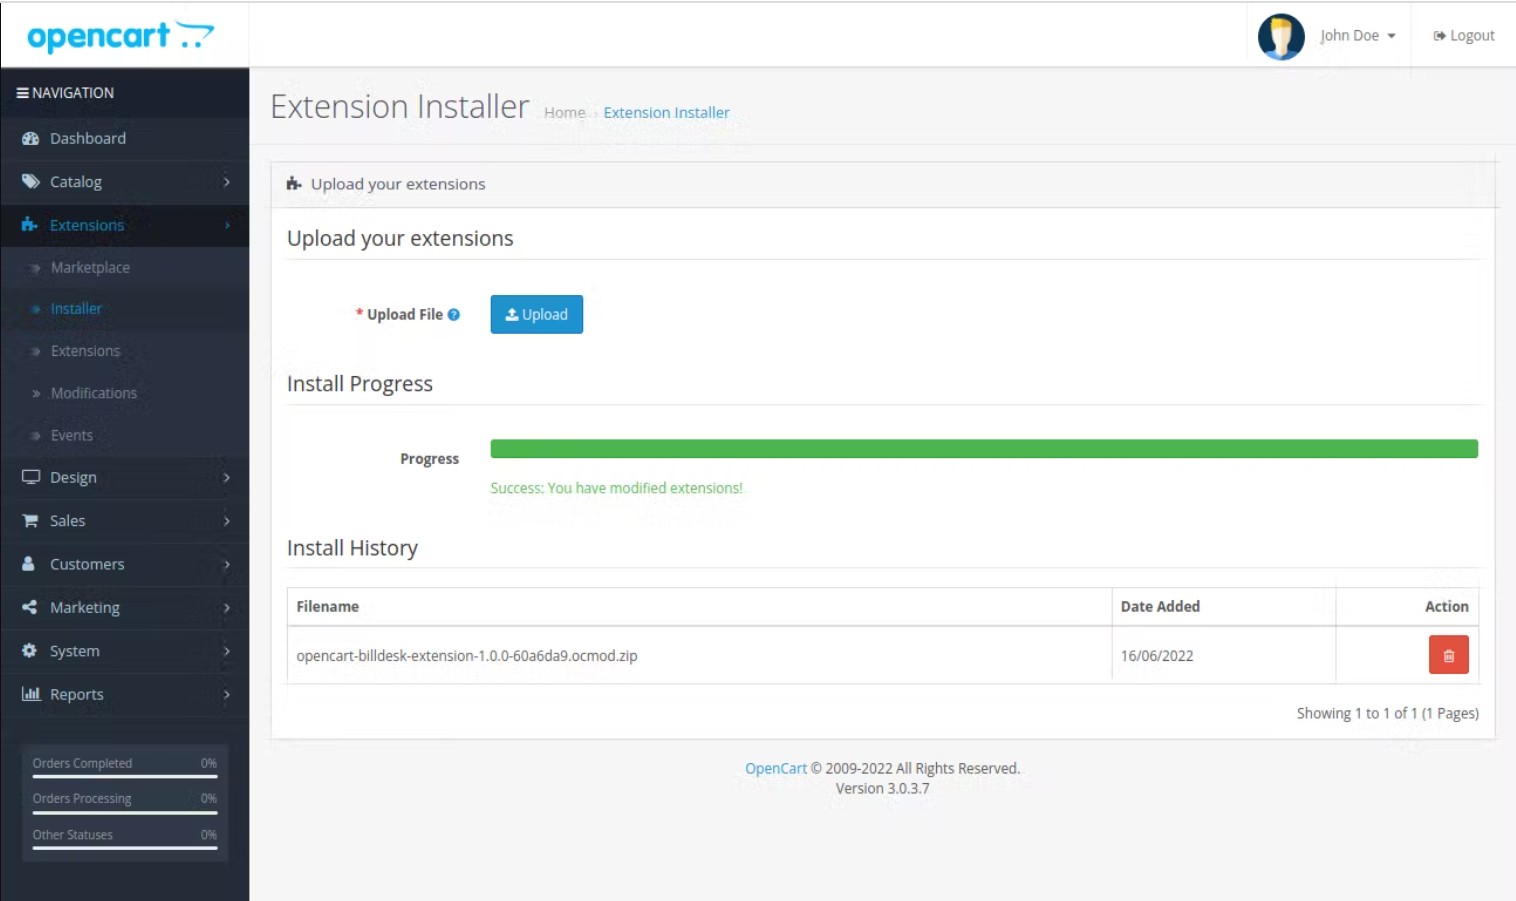This screenshot has width=1516, height=901.
Task: Click the red trash delete button
Action: pyautogui.click(x=1448, y=655)
